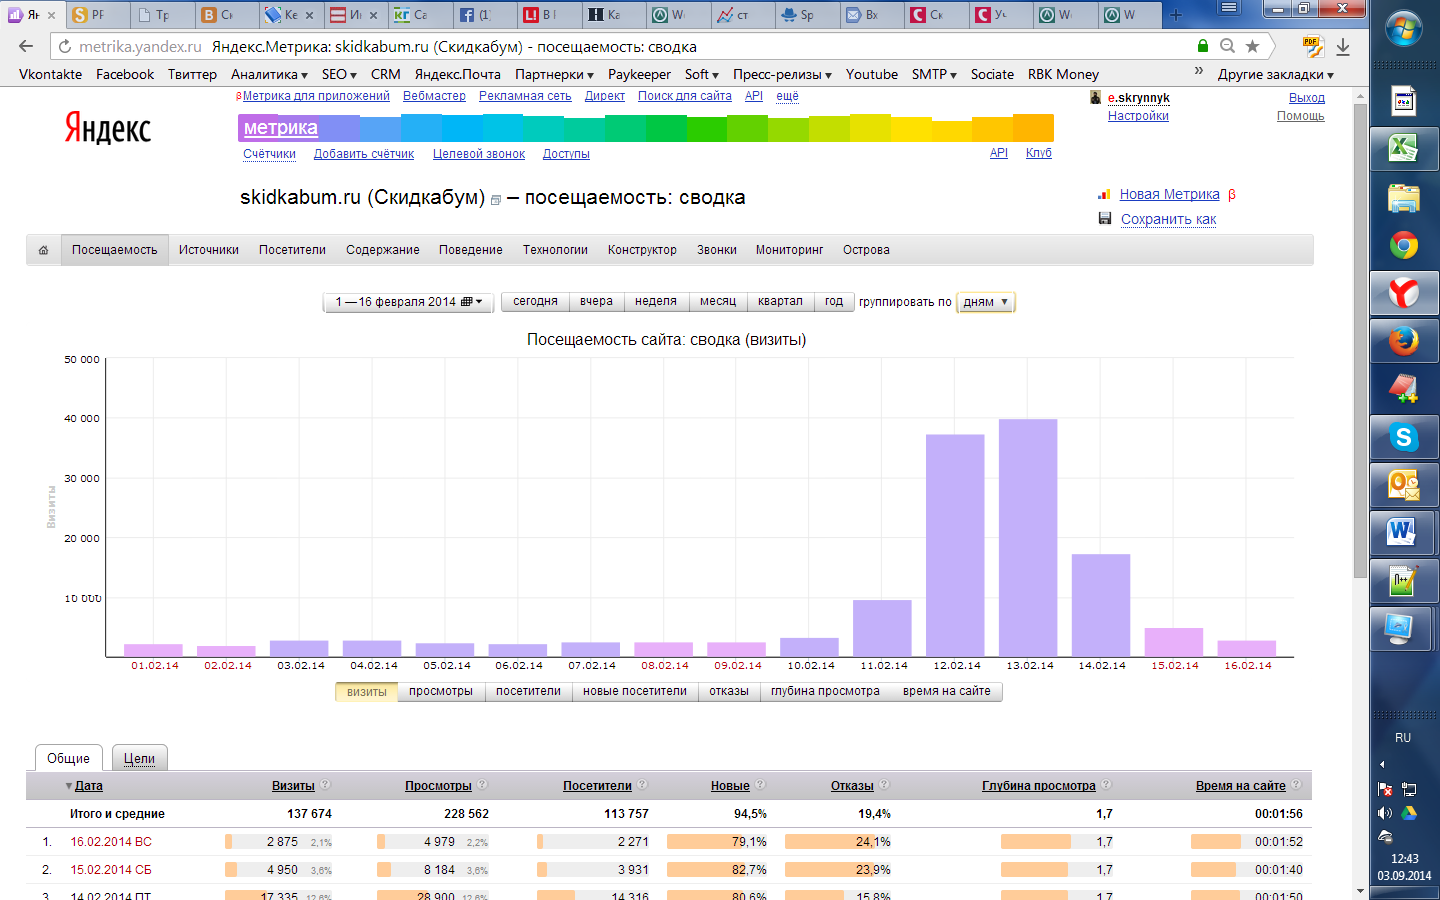Click the green lock security icon
The width and height of the screenshot is (1440, 900).
click(1203, 46)
